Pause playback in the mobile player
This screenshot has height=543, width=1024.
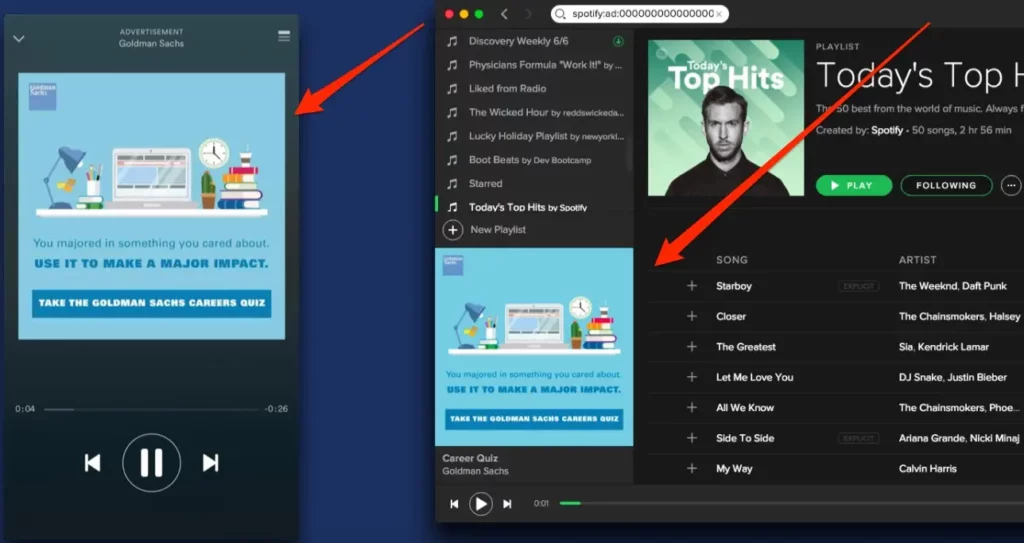tap(151, 462)
